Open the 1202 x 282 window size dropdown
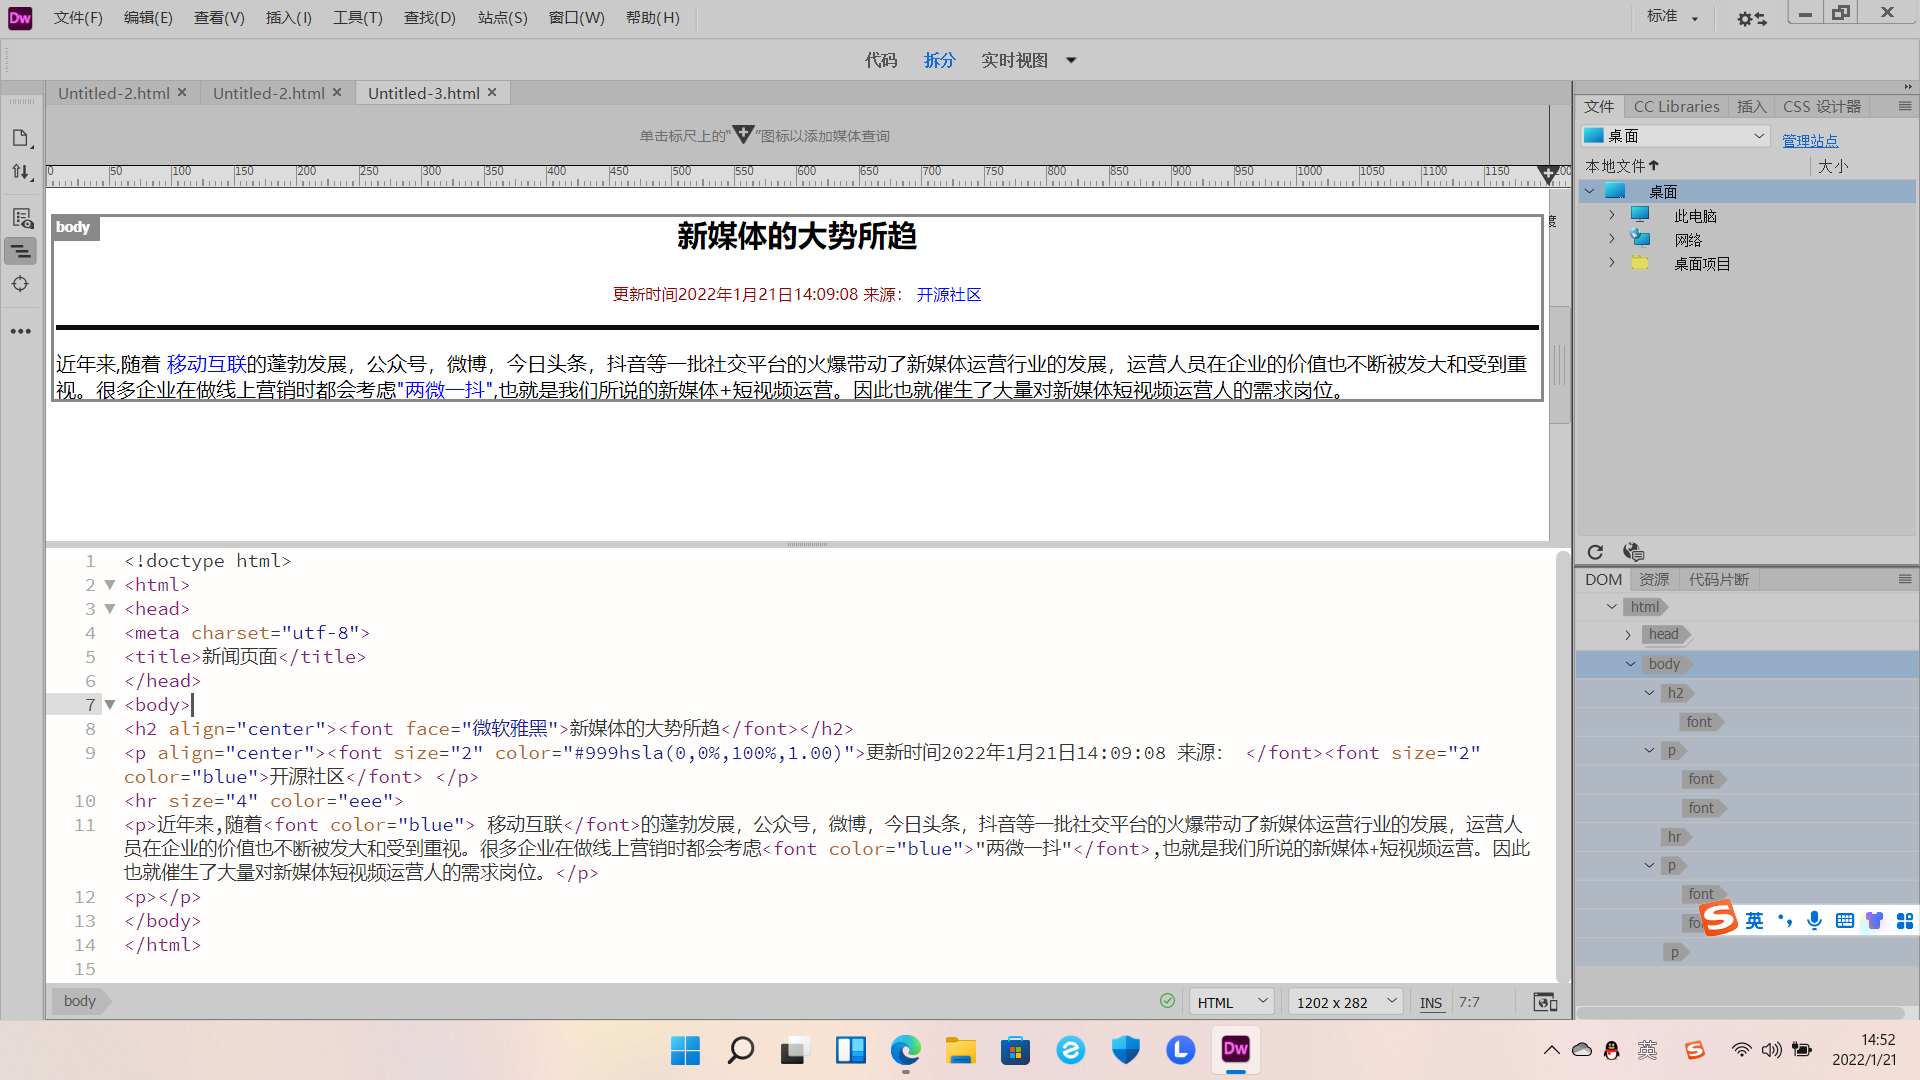1920x1080 pixels. click(1345, 1002)
